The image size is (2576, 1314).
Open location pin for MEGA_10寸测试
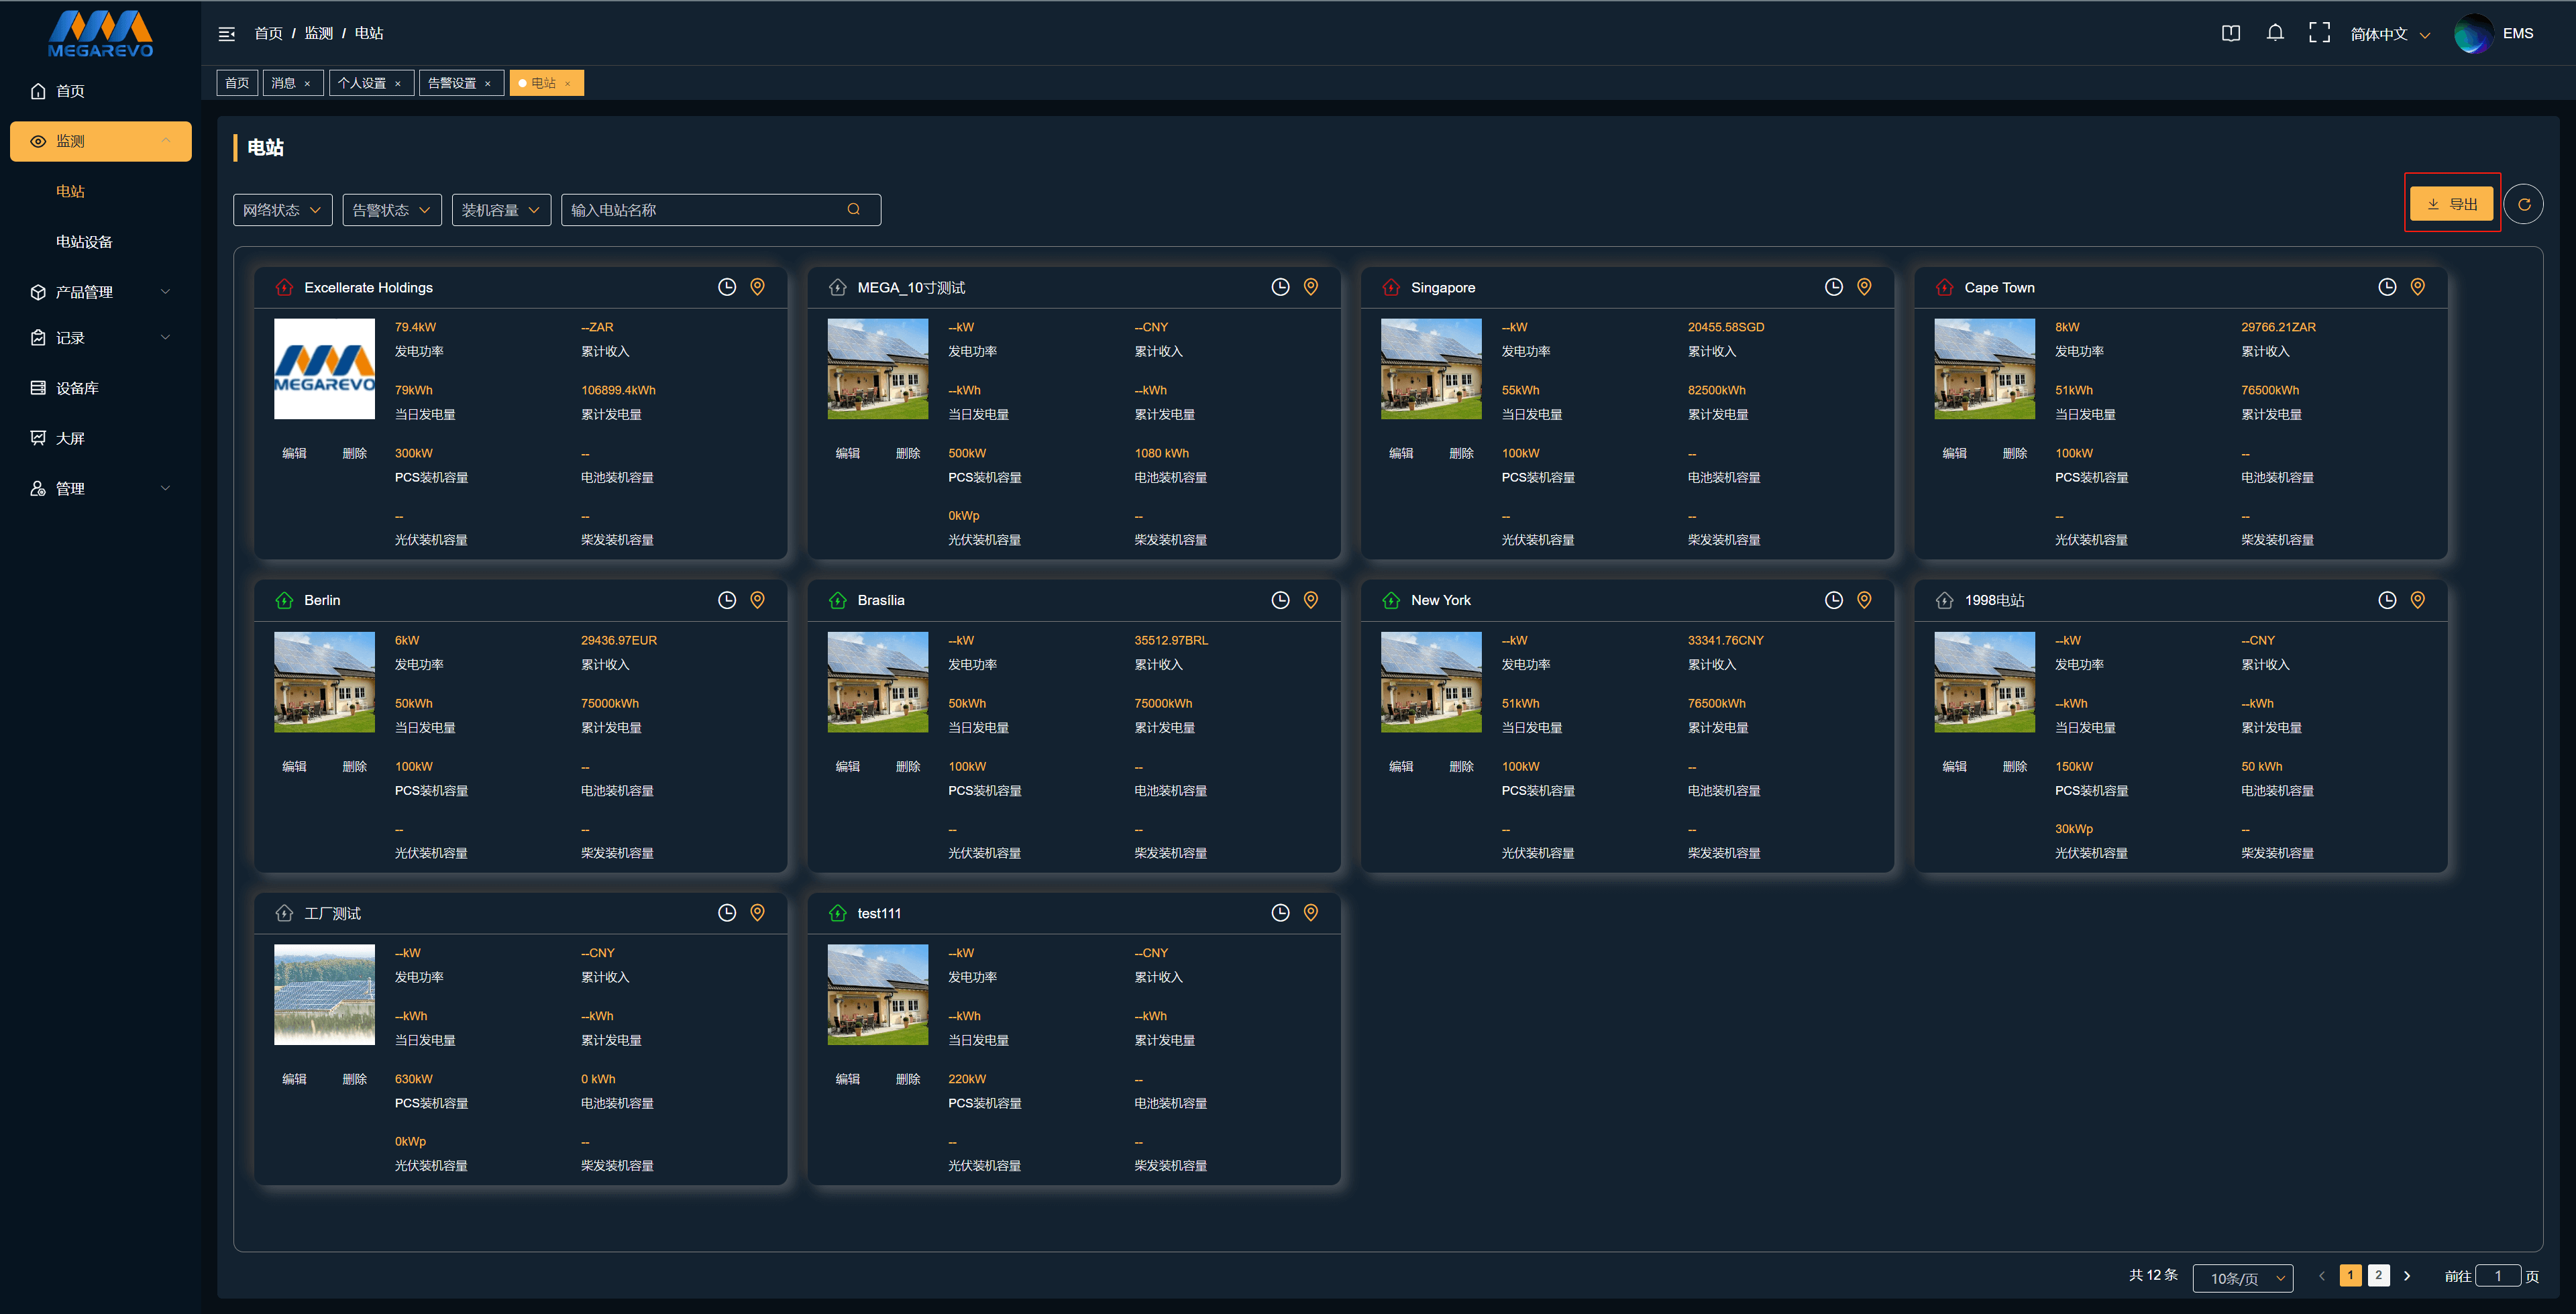click(1311, 287)
